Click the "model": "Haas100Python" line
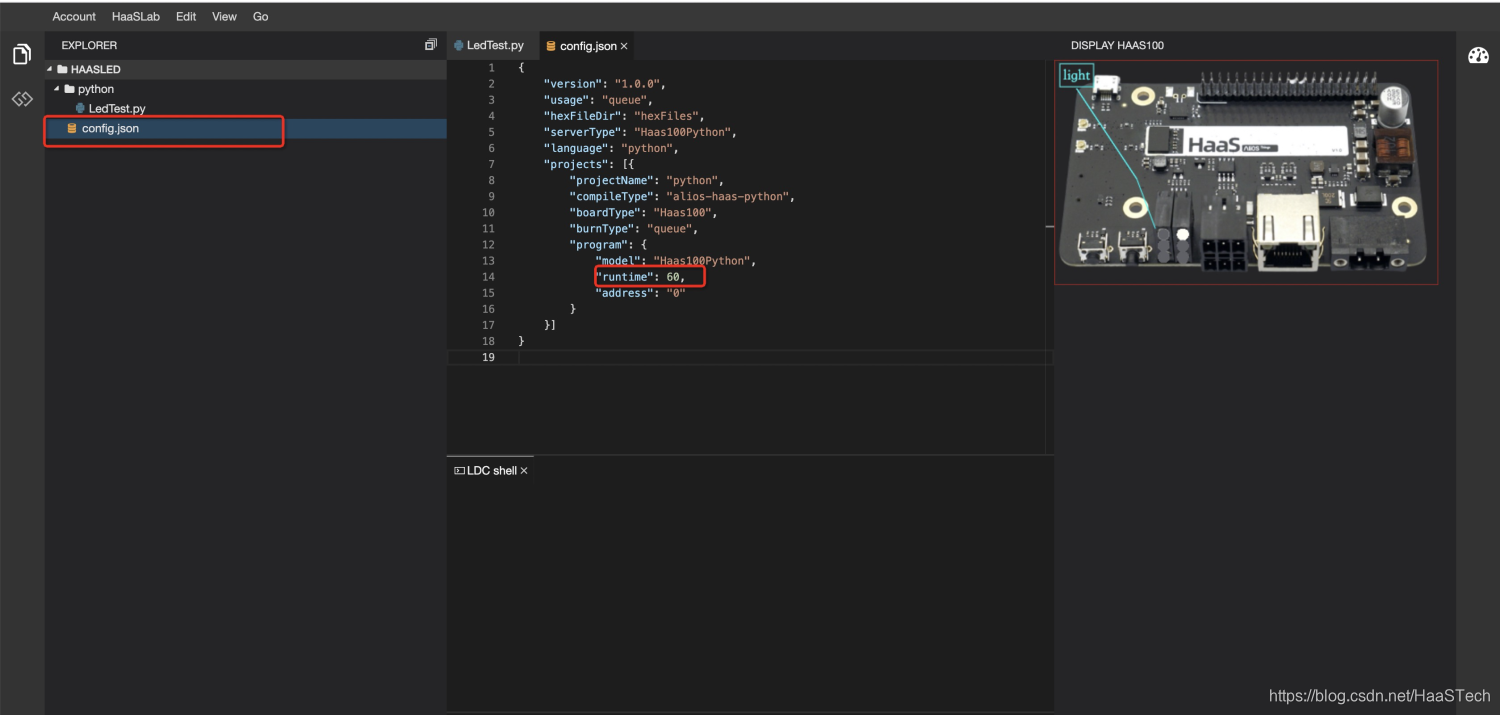 676,261
